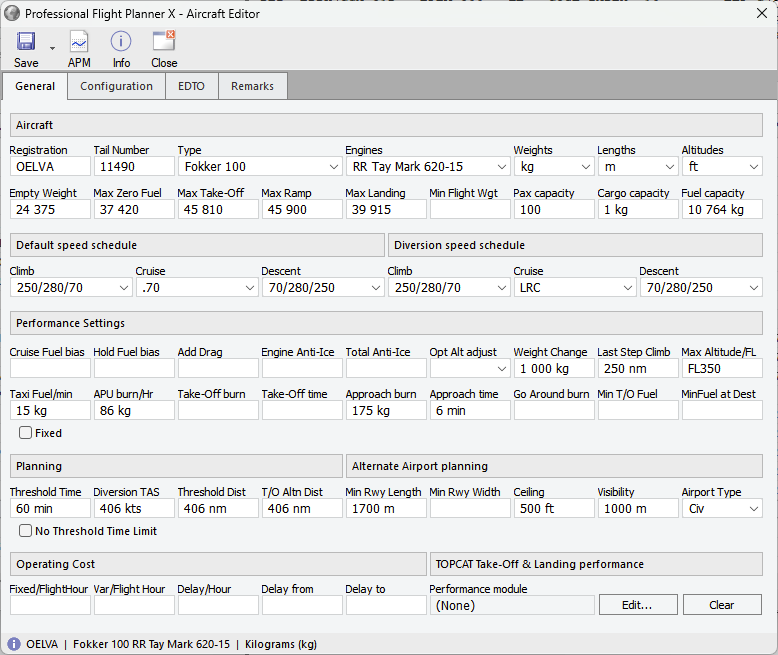Click the Min Rwy Length field

(x=386, y=509)
